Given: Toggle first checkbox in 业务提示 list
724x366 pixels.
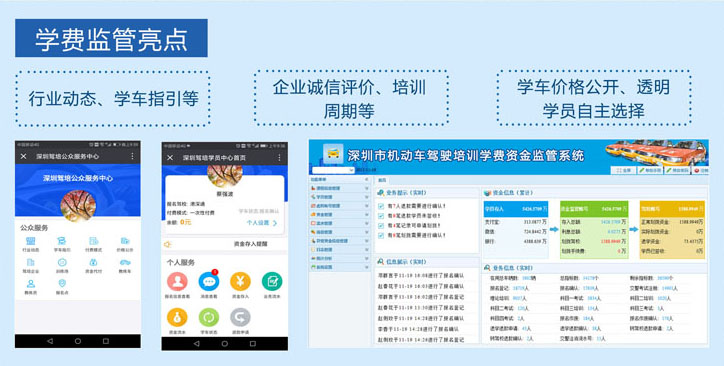Looking at the screenshot, I should coord(381,206).
